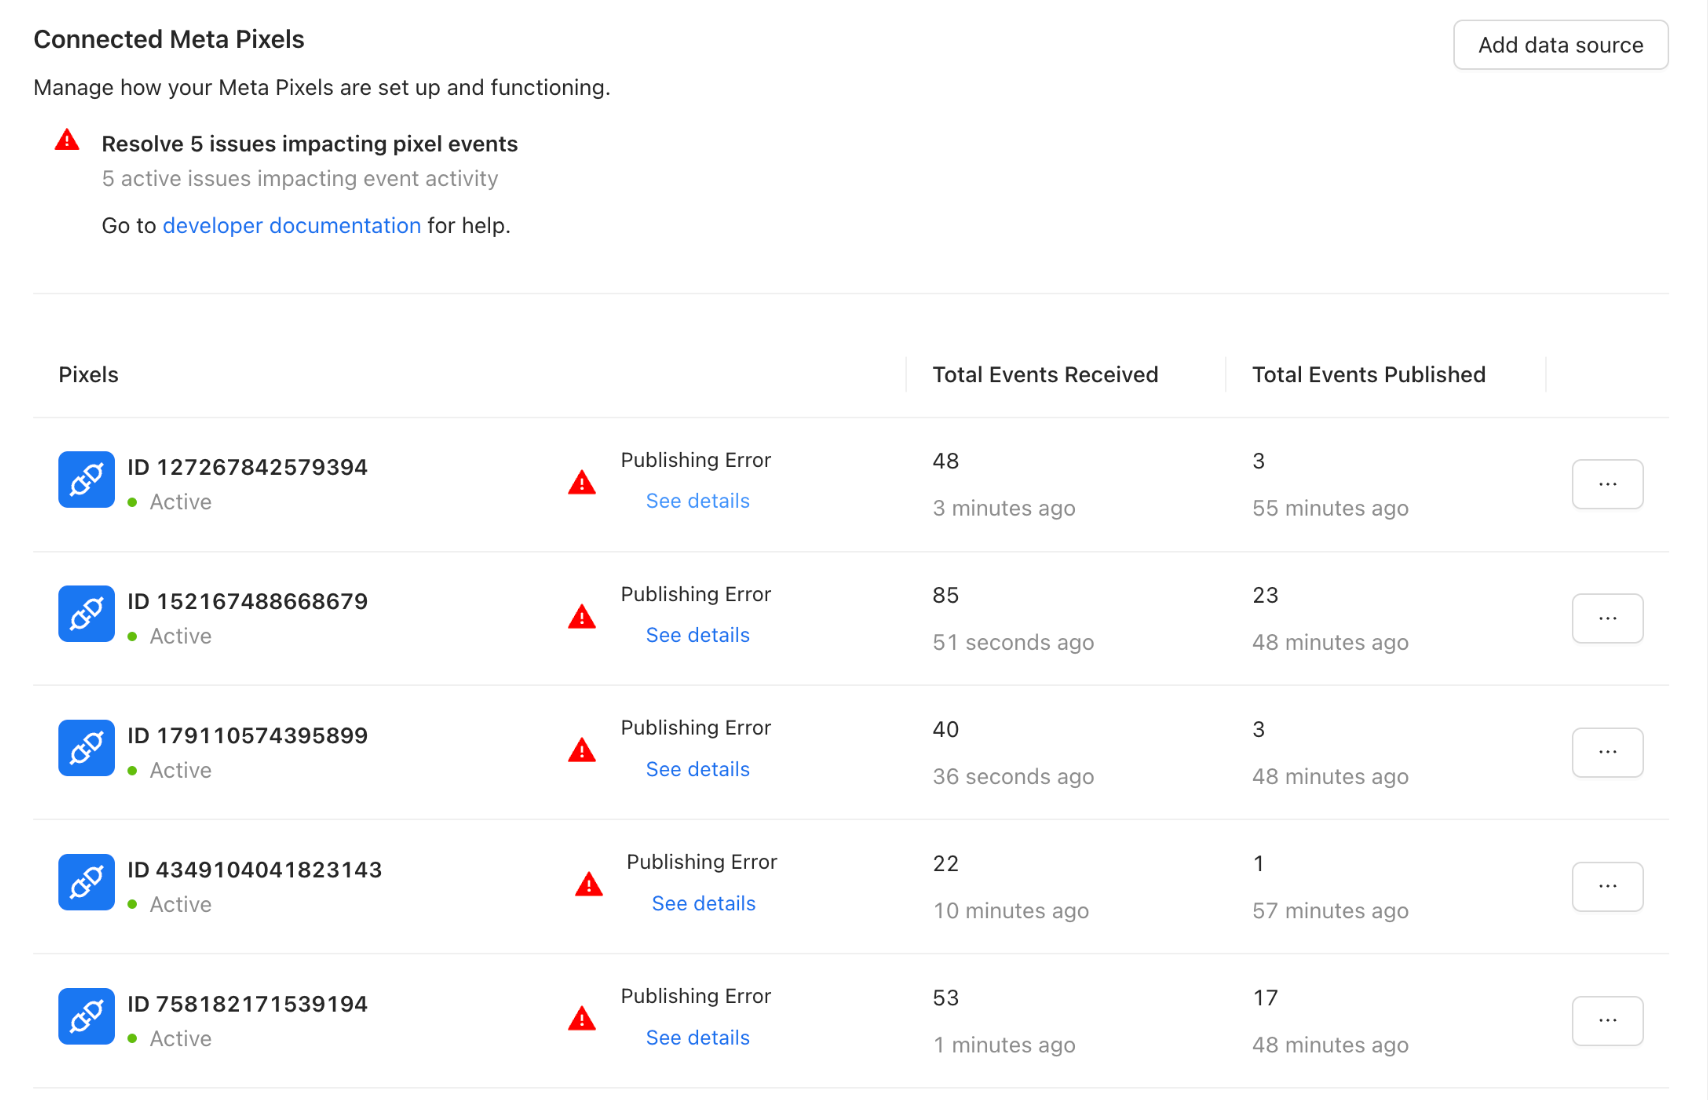Viewport: 1708px width, 1100px height.
Task: Click the 3 minutes ago received timestamp
Action: [1004, 509]
